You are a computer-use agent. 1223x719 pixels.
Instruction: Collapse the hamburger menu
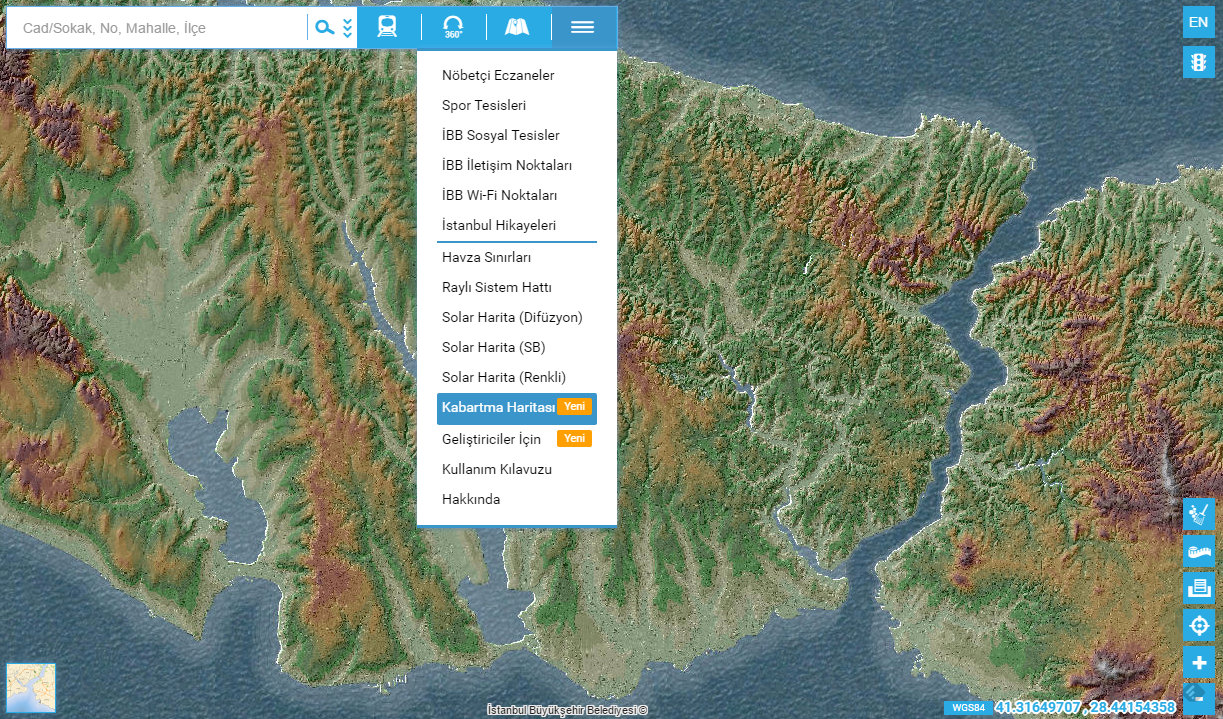(x=582, y=28)
